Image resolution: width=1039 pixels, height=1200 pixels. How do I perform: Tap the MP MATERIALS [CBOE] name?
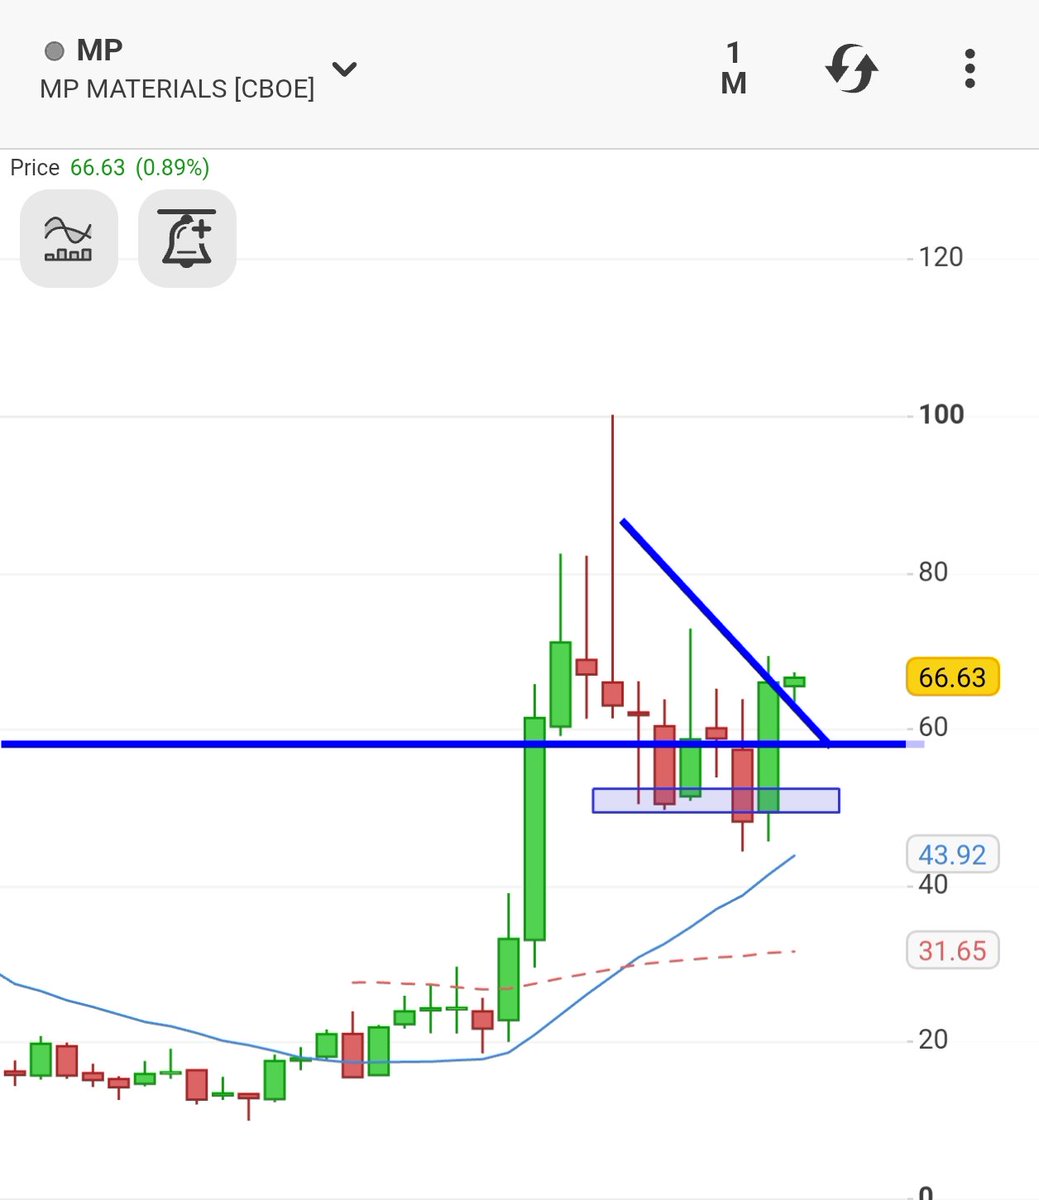coord(177,89)
